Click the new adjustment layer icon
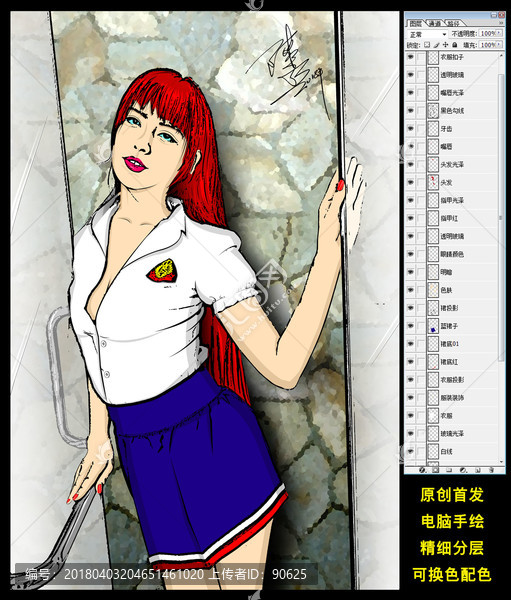 point(463,469)
